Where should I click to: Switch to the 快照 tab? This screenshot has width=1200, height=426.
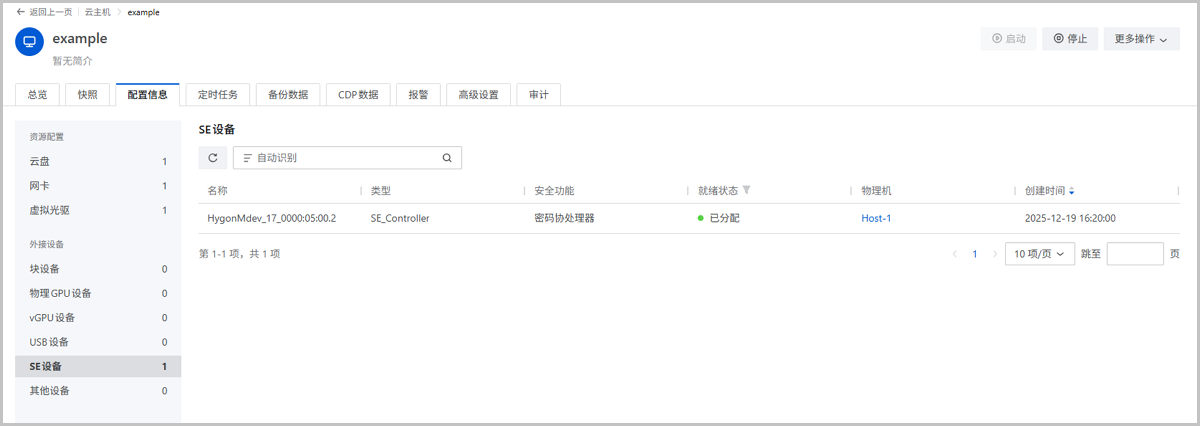point(88,95)
